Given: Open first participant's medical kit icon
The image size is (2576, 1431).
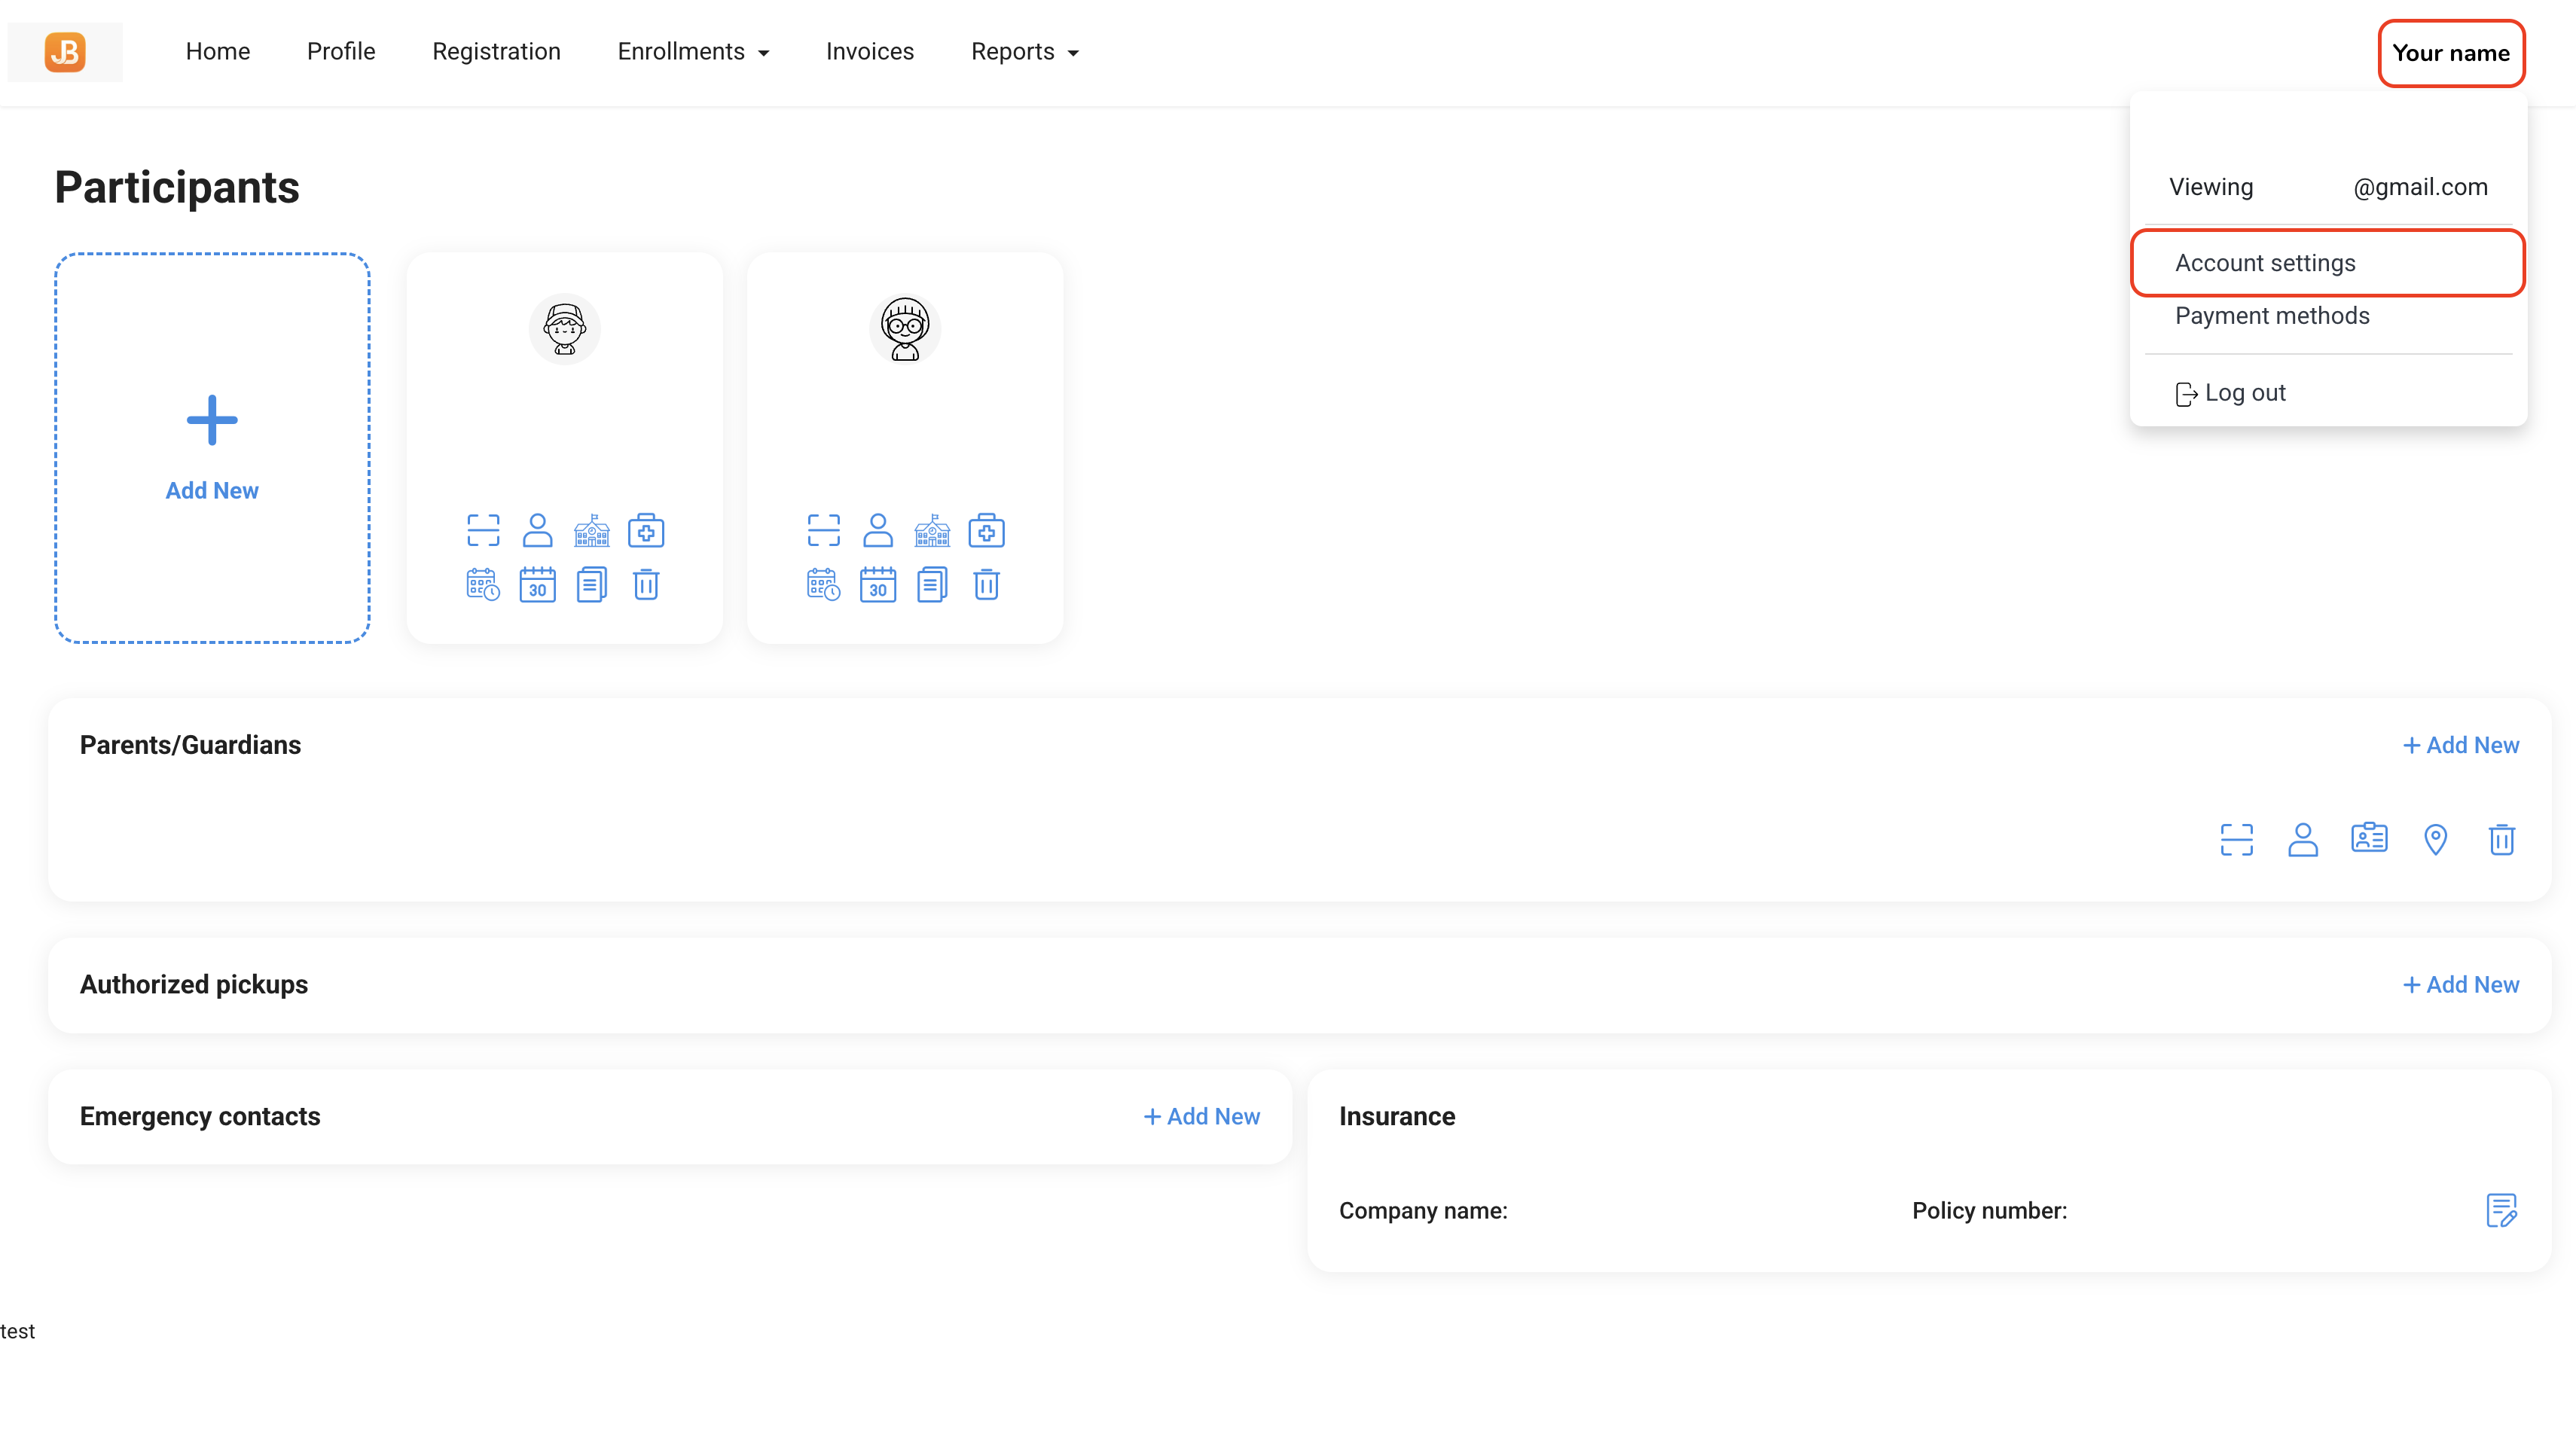Looking at the screenshot, I should (646, 530).
